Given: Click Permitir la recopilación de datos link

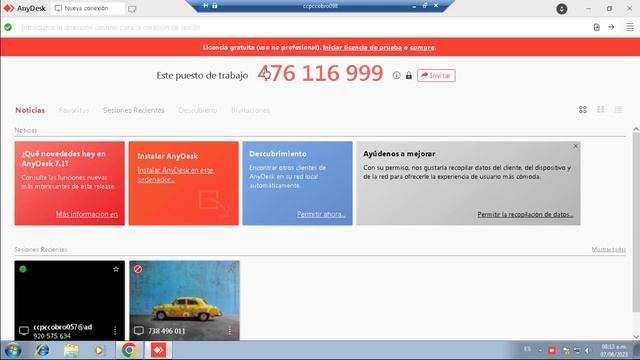Looking at the screenshot, I should pos(525,214).
